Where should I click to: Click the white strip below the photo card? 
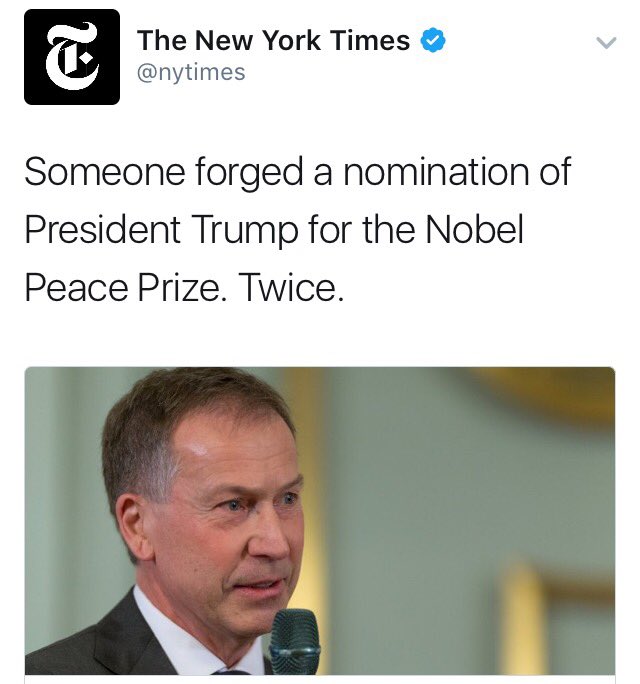click(320, 680)
